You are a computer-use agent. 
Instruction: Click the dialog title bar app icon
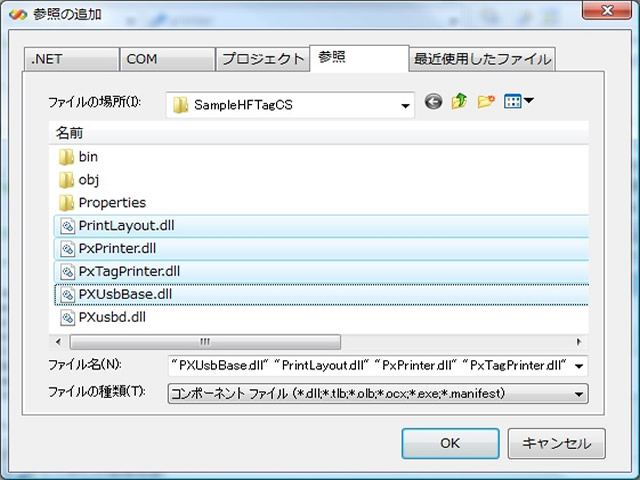coord(18,15)
